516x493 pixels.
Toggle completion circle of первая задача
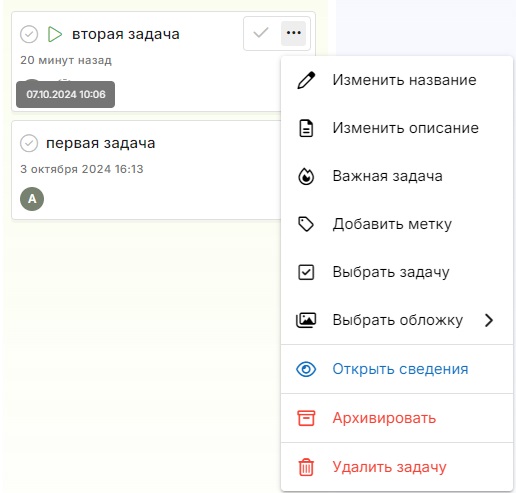pyautogui.click(x=29, y=143)
